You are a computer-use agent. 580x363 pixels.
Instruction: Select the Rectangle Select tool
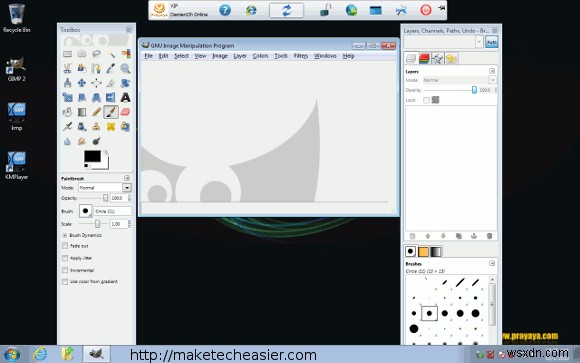pyautogui.click(x=67, y=54)
